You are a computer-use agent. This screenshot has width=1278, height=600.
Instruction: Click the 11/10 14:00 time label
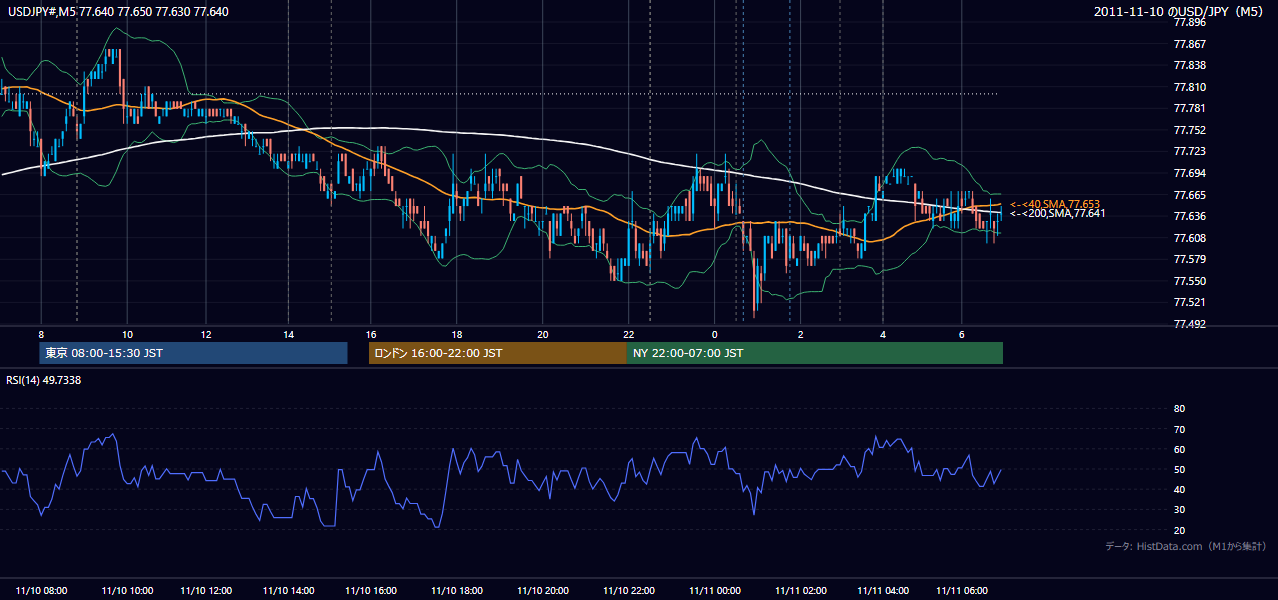coord(289,591)
